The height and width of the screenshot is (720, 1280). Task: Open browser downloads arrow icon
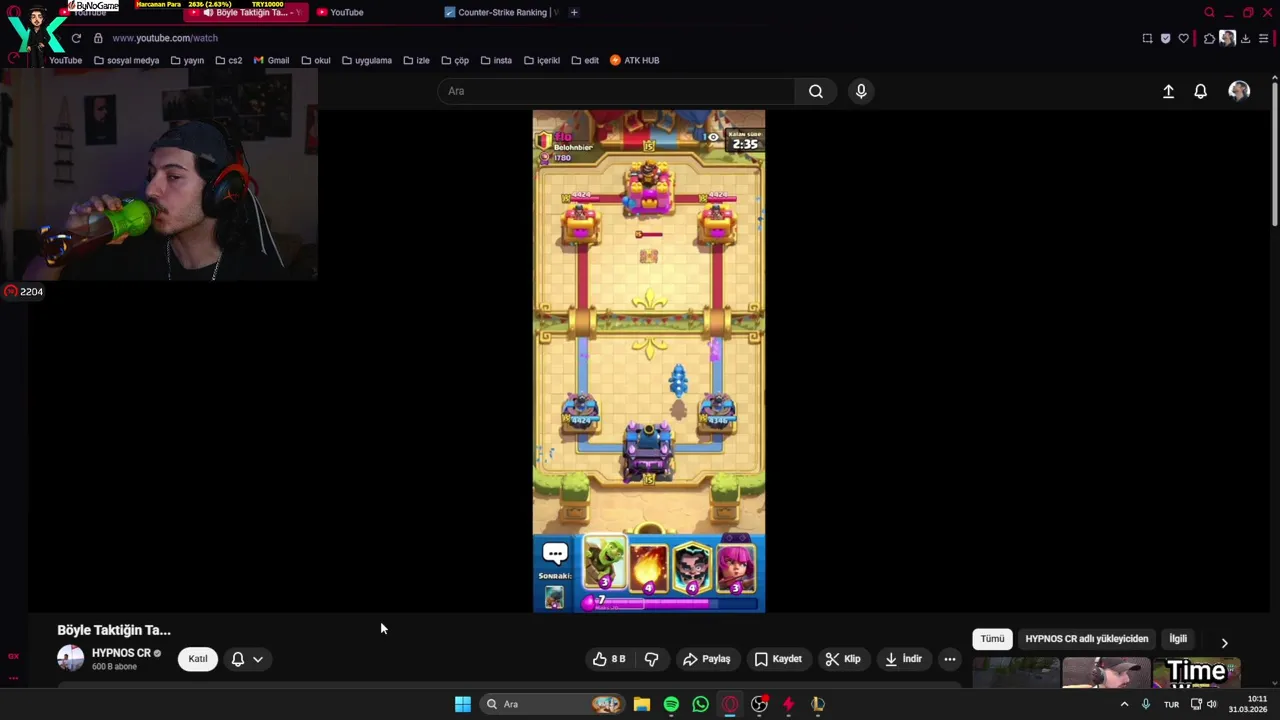pos(1245,38)
